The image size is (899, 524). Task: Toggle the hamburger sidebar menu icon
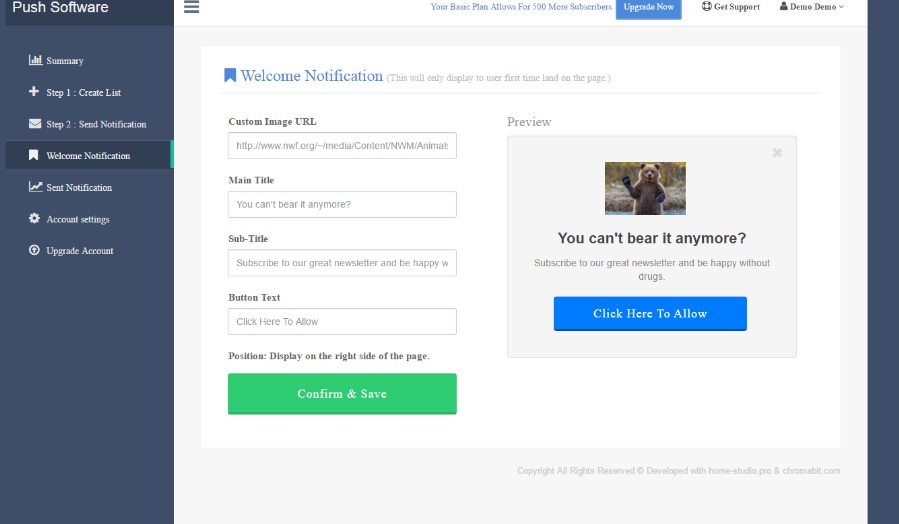(191, 7)
